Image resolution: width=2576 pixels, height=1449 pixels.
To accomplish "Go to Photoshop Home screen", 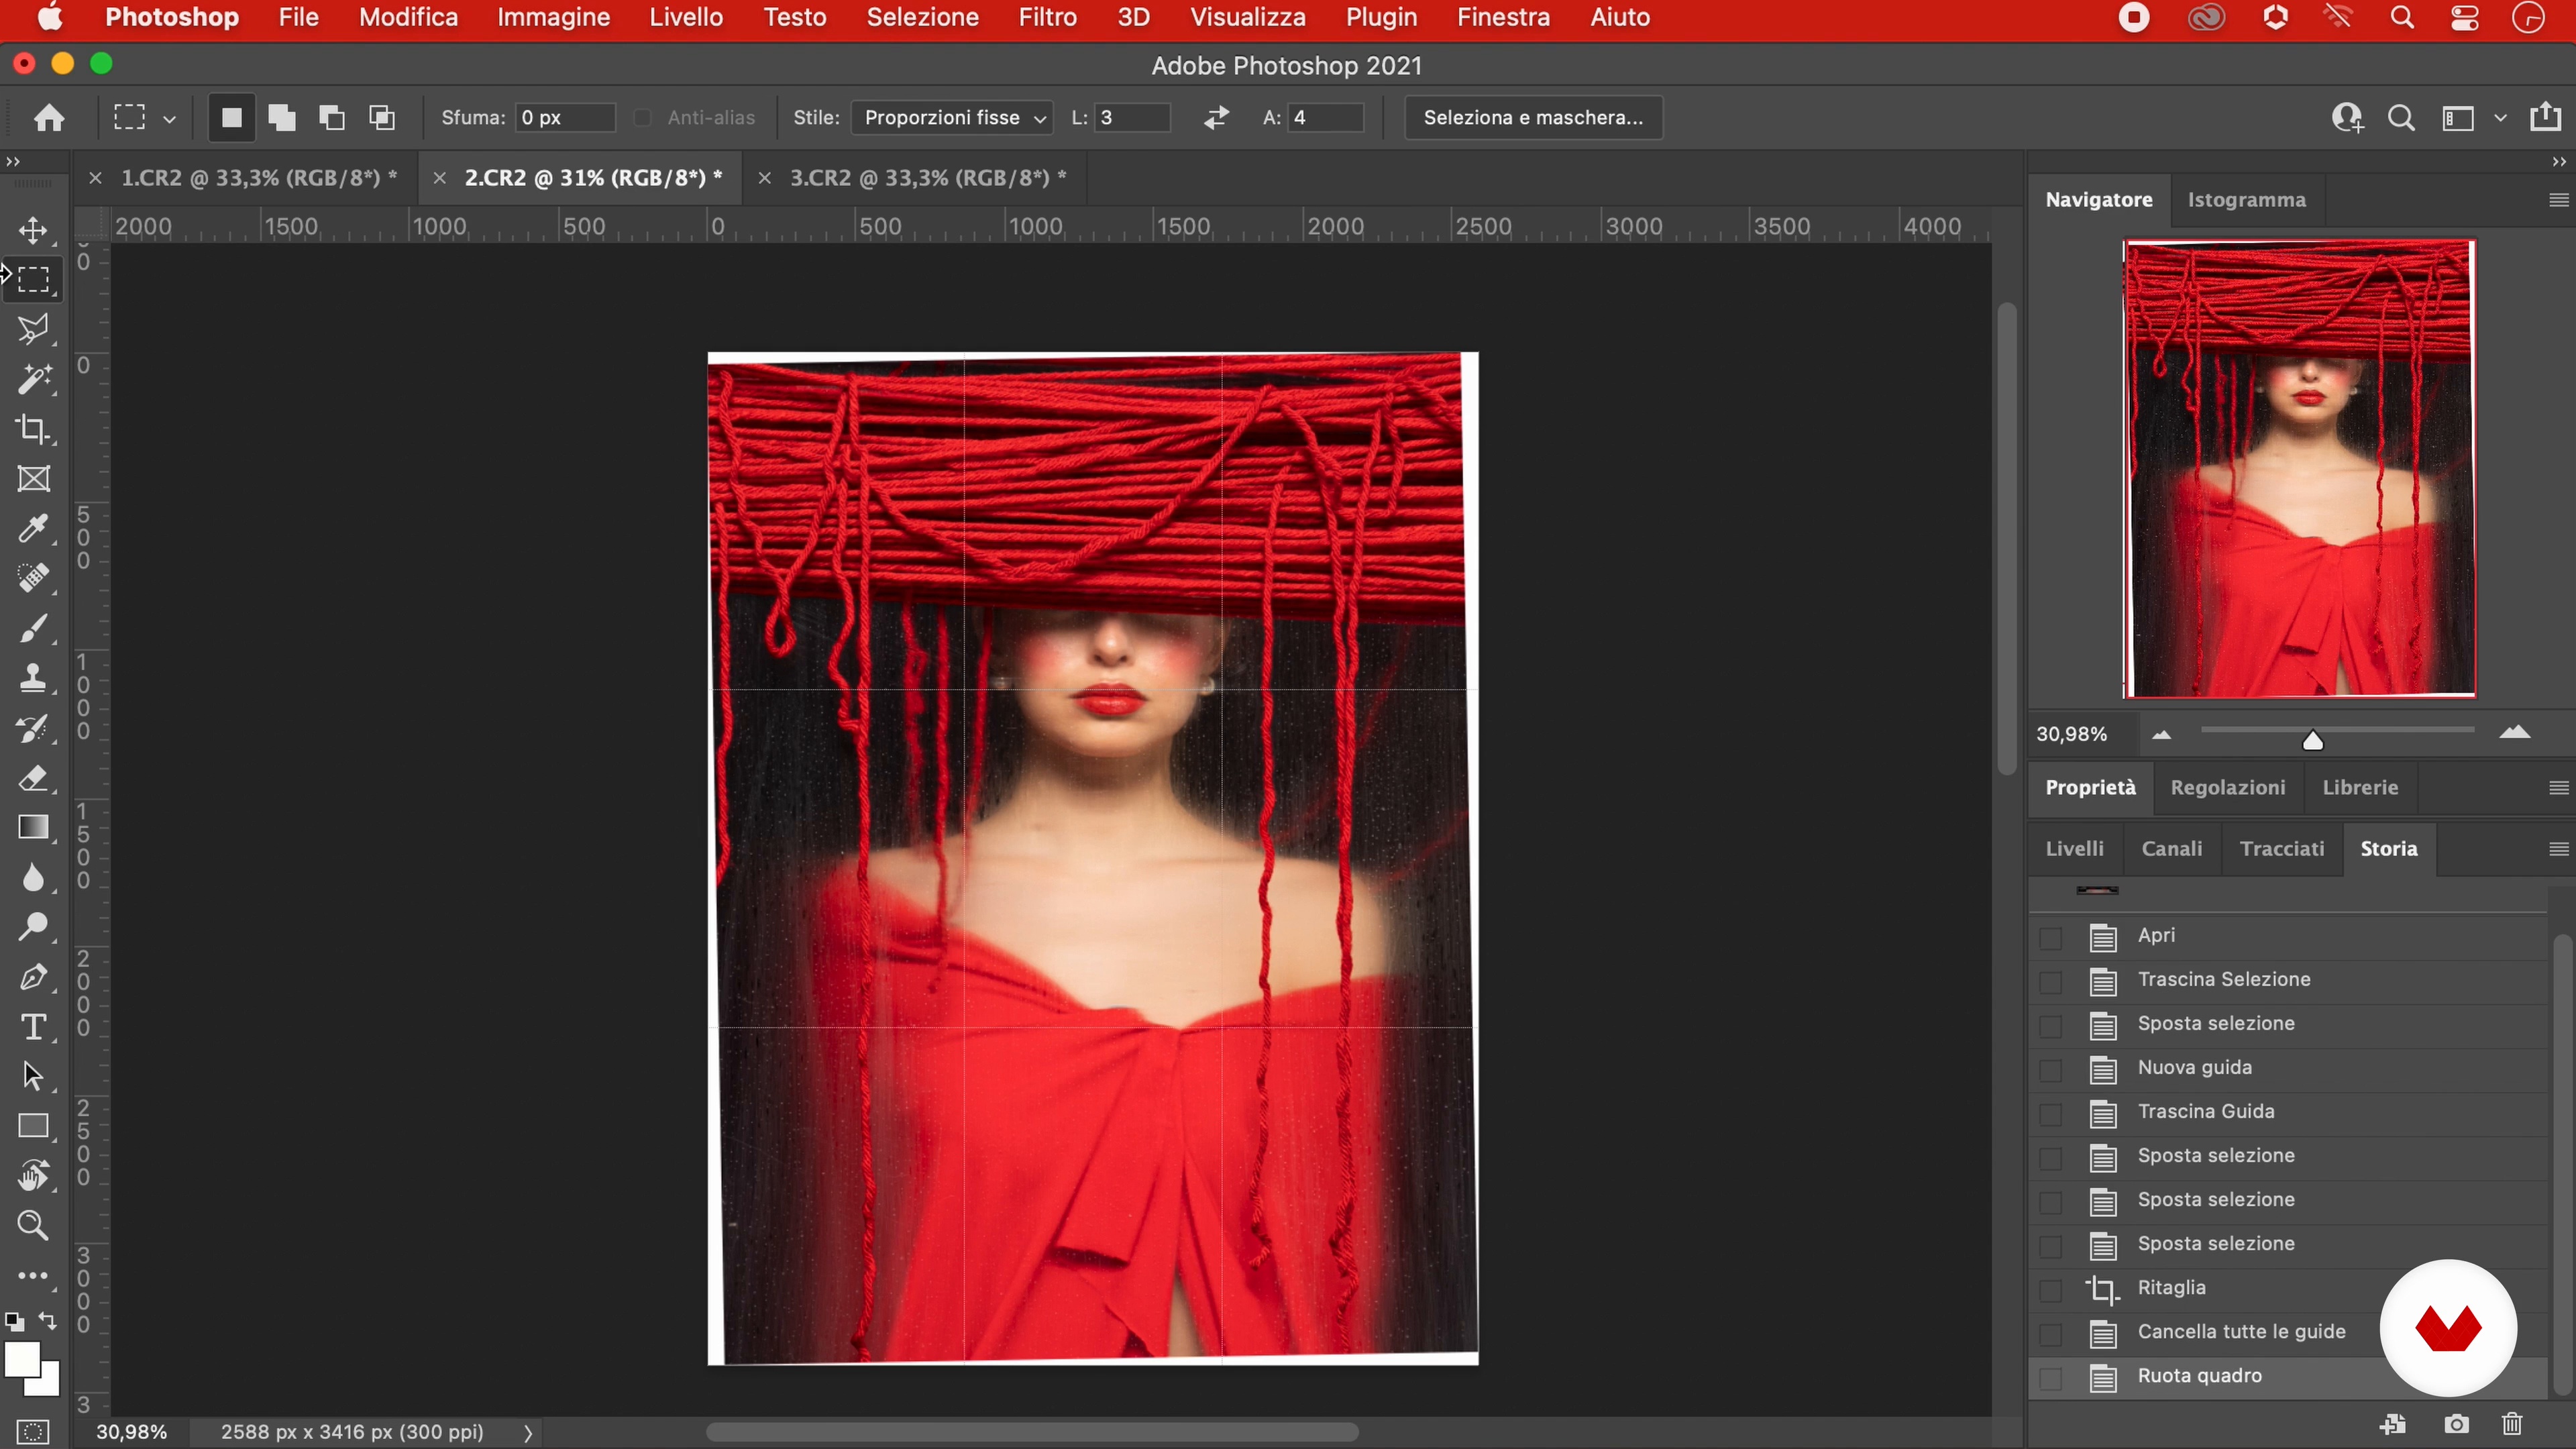I will point(49,118).
